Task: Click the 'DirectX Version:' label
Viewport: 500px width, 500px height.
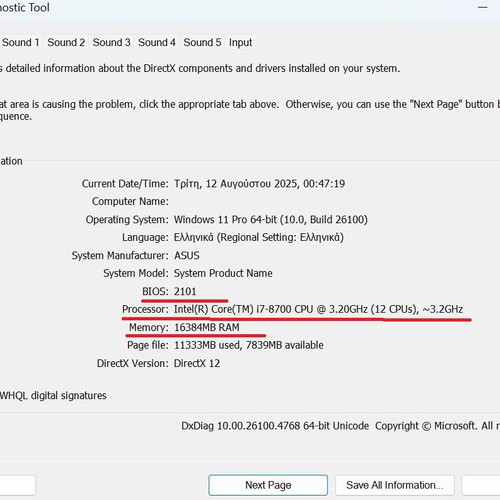Action: point(133,363)
